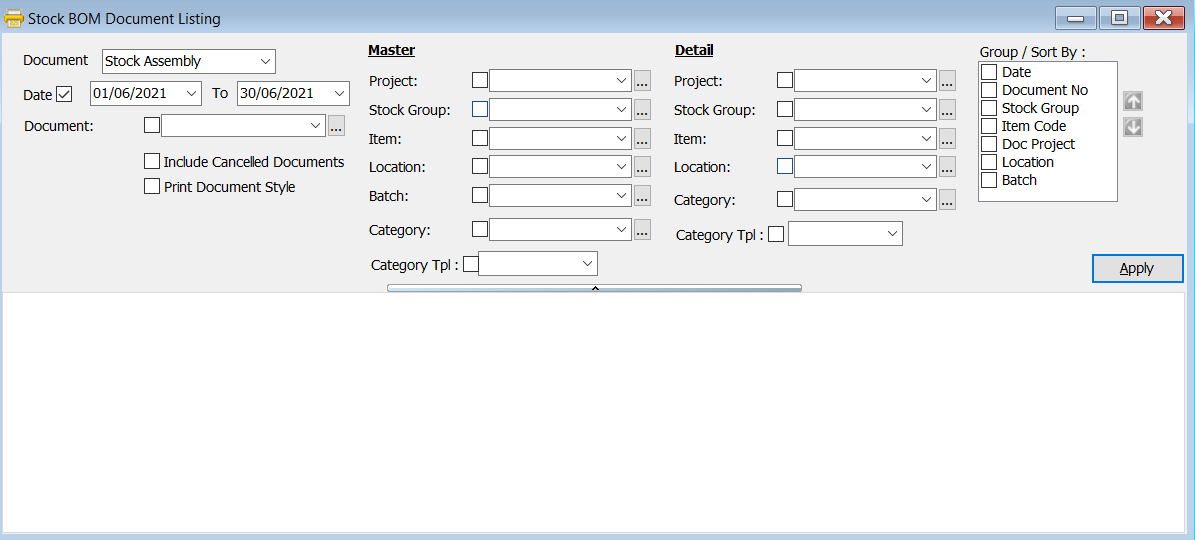The height and width of the screenshot is (540, 1195).
Task: Open Detail Category lookup ellipsis button
Action: click(947, 200)
